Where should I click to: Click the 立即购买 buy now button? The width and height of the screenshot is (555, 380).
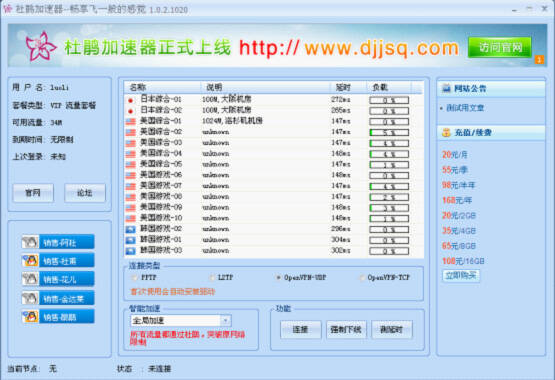461,275
